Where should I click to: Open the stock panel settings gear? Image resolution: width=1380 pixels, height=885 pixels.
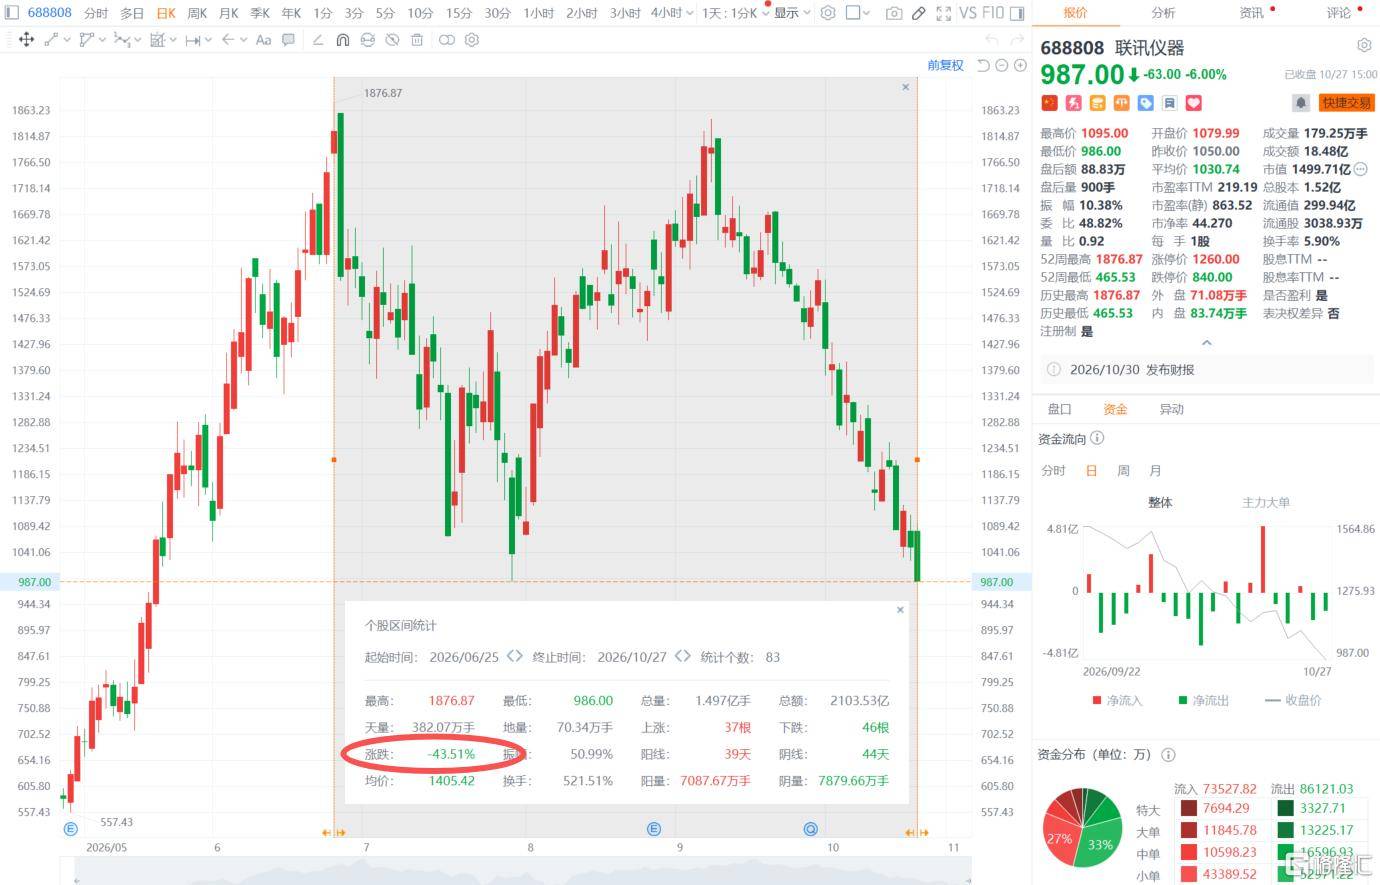(x=1363, y=46)
